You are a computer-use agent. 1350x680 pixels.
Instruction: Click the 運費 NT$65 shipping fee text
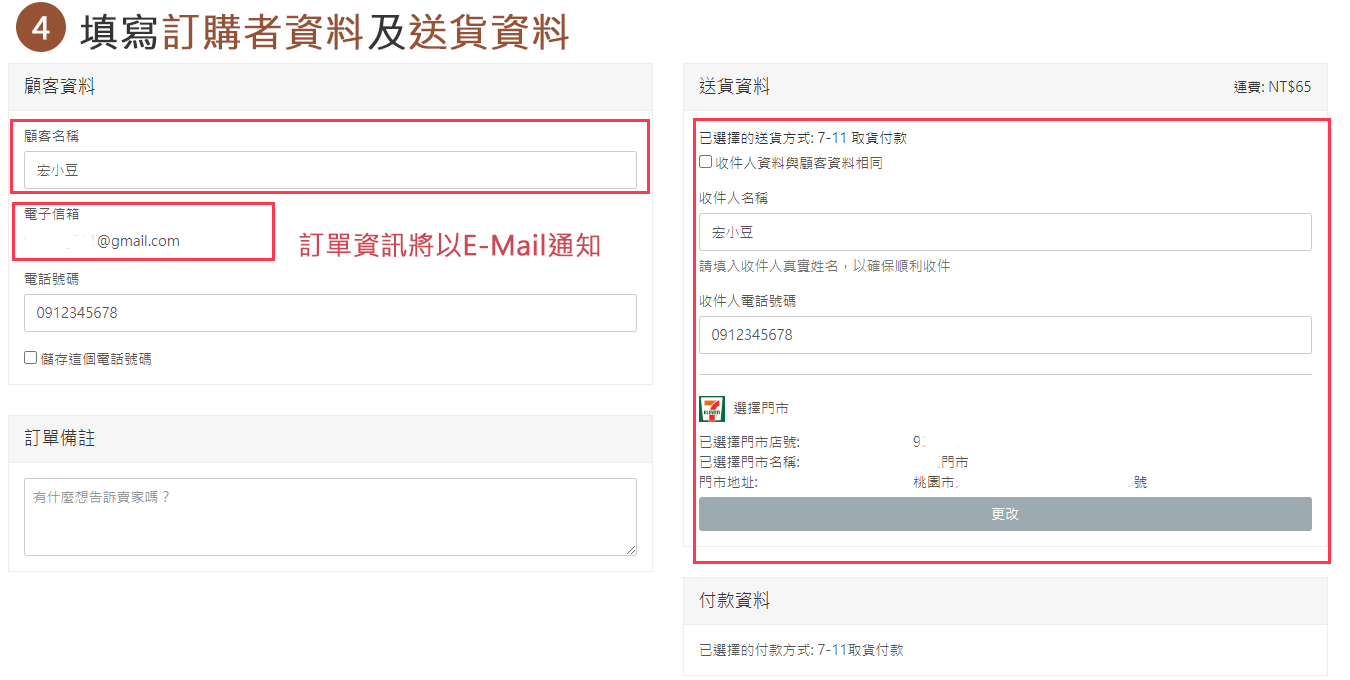click(1272, 87)
